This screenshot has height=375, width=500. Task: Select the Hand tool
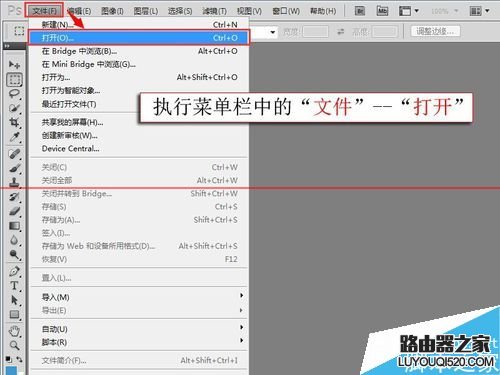coord(14,331)
